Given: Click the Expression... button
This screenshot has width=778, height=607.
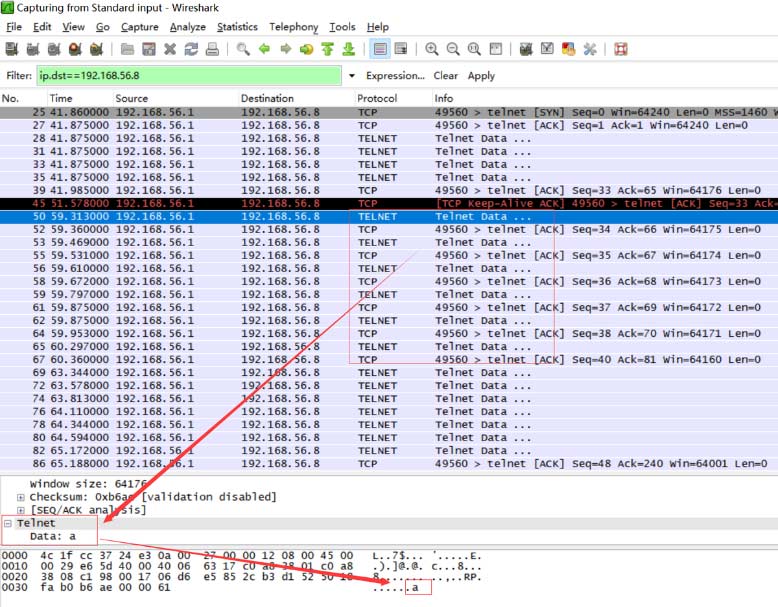Looking at the screenshot, I should [x=395, y=76].
